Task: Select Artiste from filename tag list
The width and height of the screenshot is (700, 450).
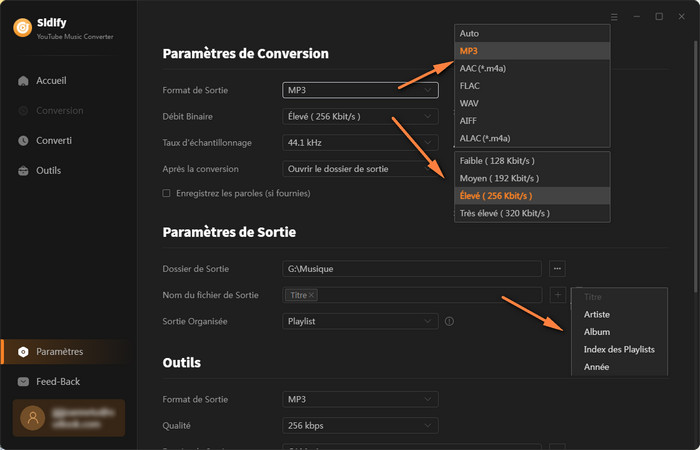Action: tap(597, 314)
